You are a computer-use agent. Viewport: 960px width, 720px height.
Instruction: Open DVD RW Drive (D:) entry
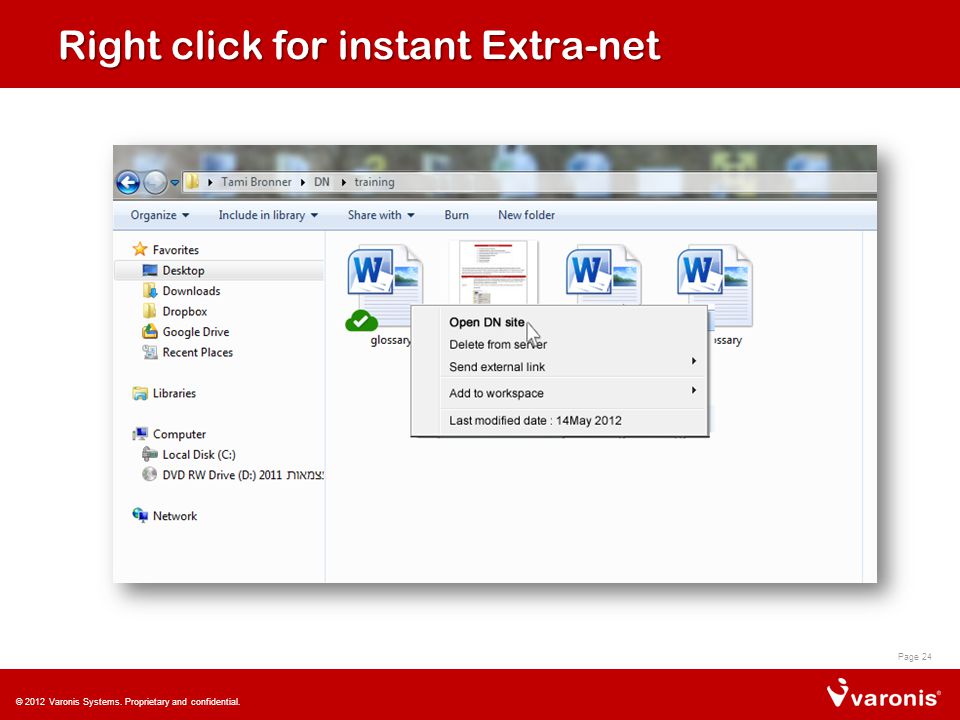[243, 475]
